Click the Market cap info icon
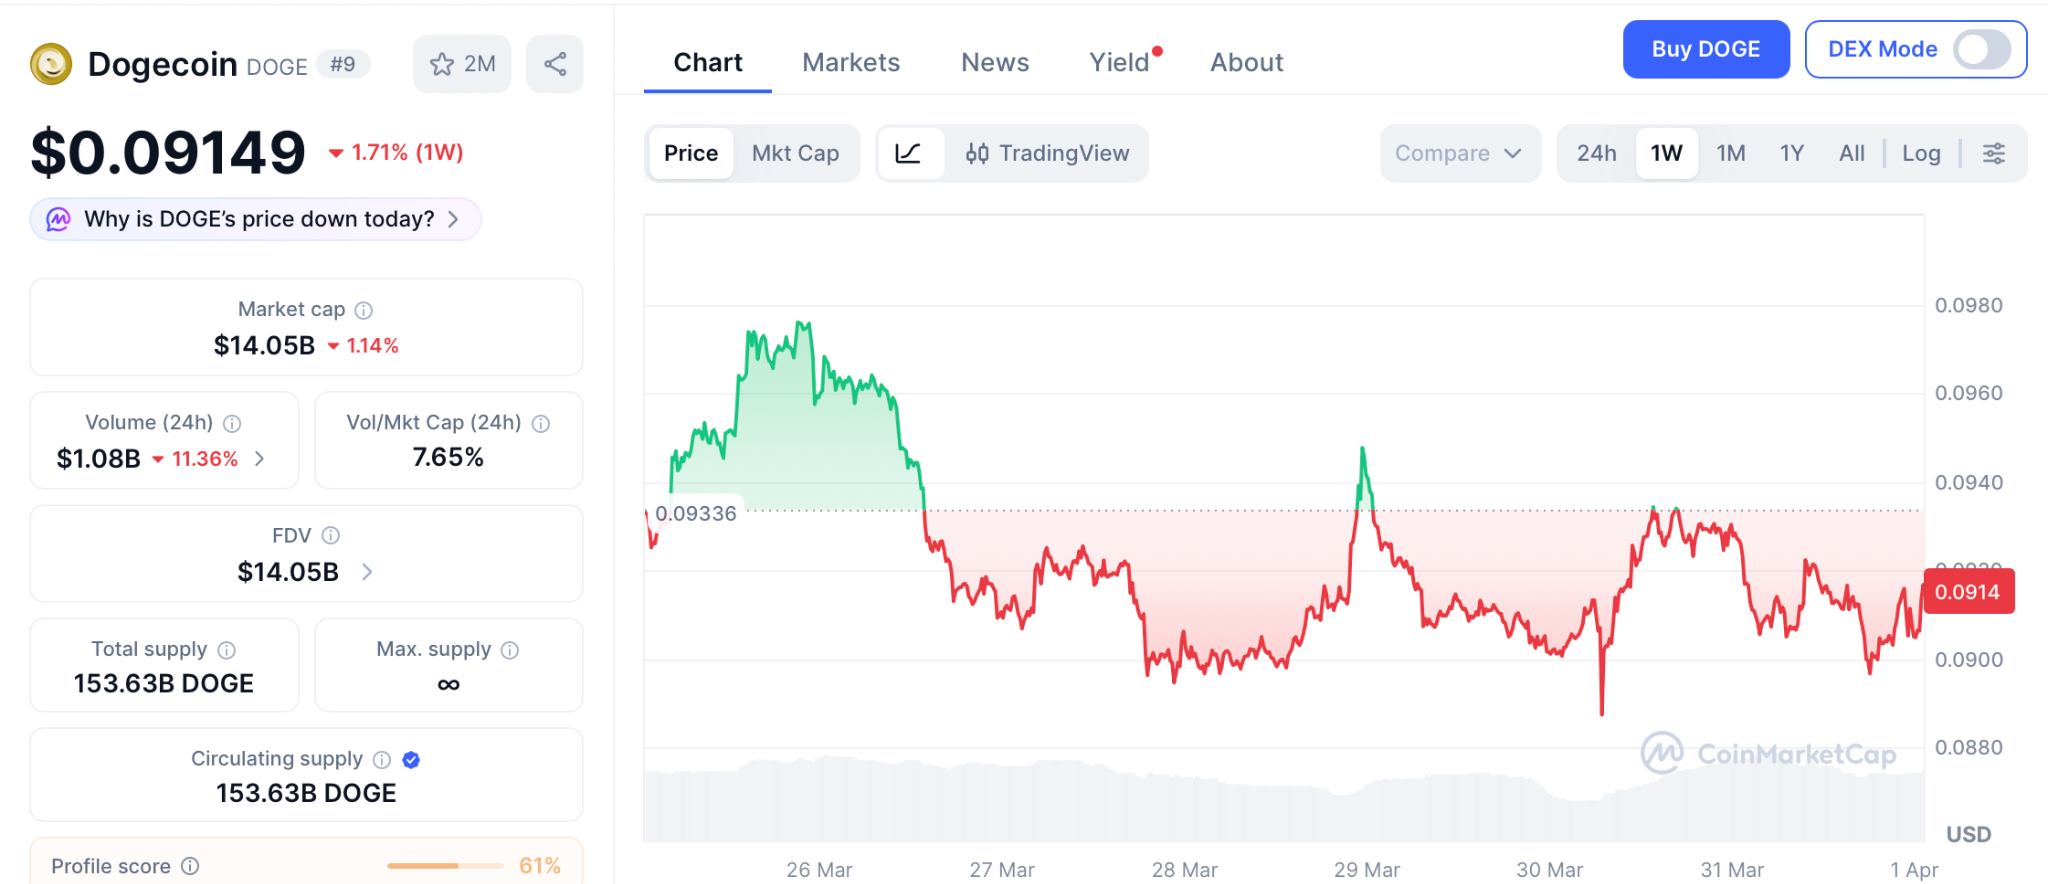Image resolution: width=2048 pixels, height=884 pixels. (x=364, y=310)
